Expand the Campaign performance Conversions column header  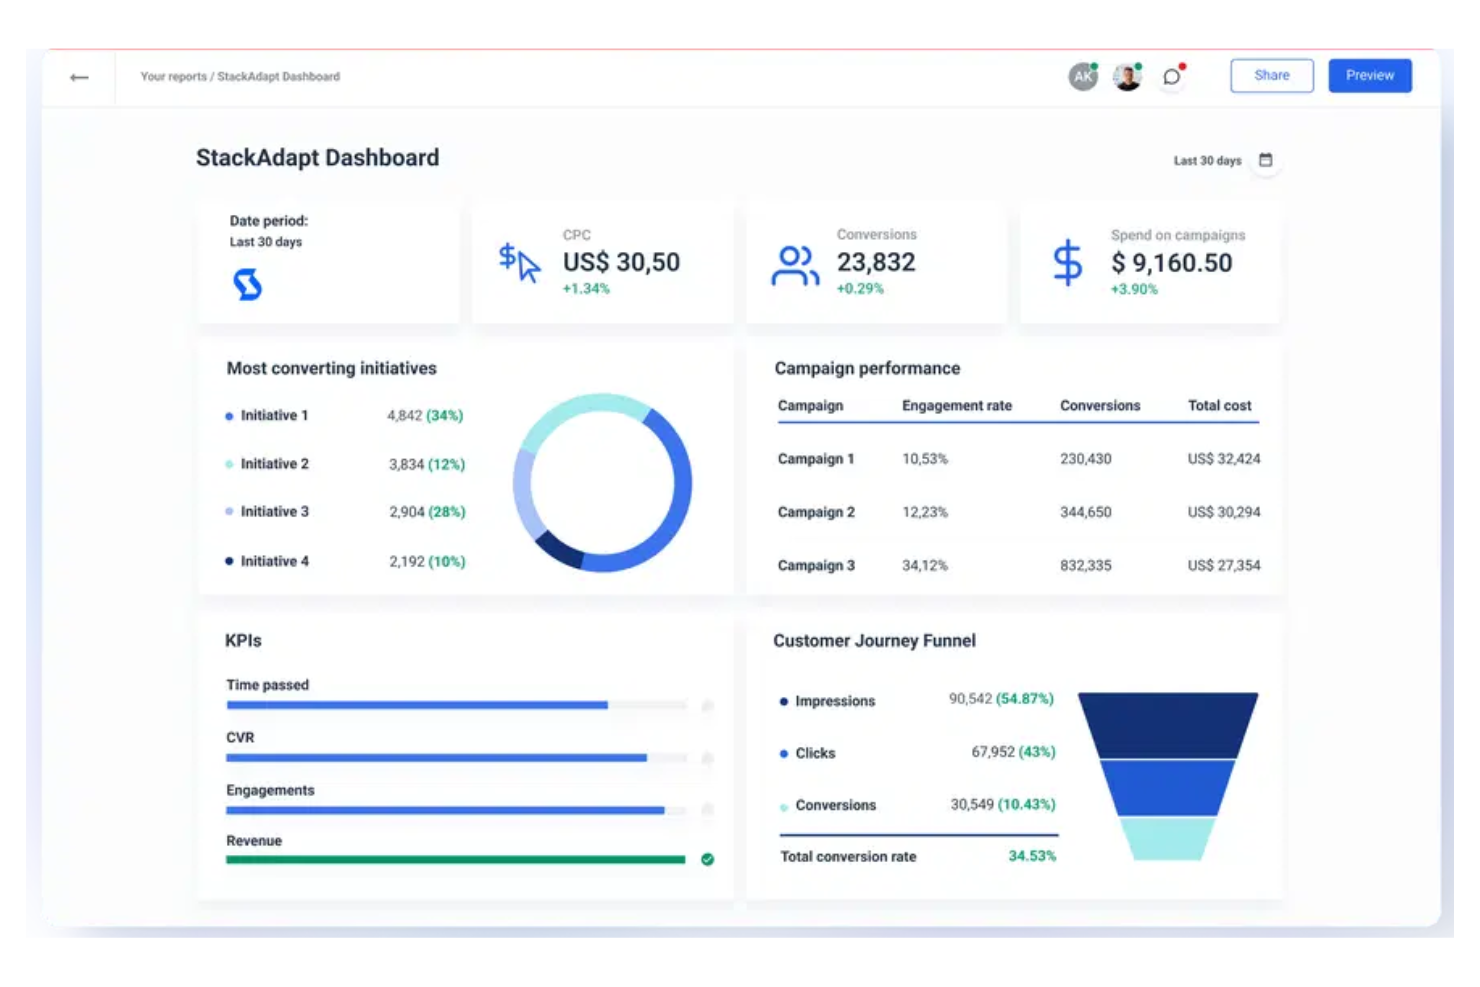click(x=1100, y=406)
